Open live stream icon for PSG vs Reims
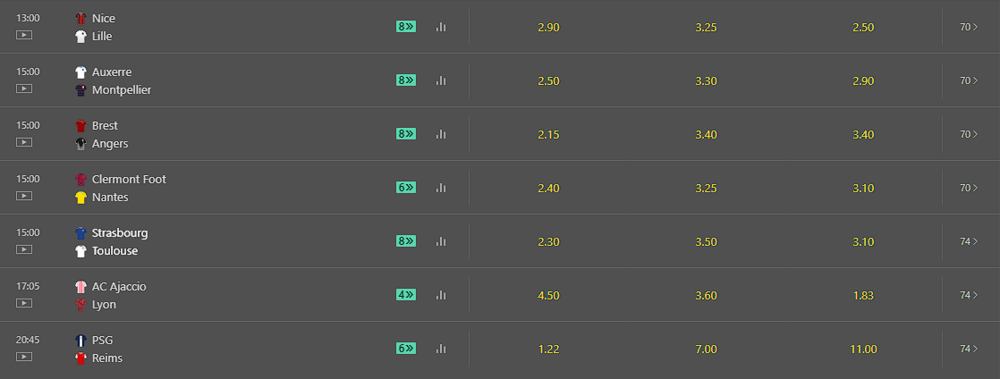Screen dimensions: 1000x379 click(x=24, y=356)
